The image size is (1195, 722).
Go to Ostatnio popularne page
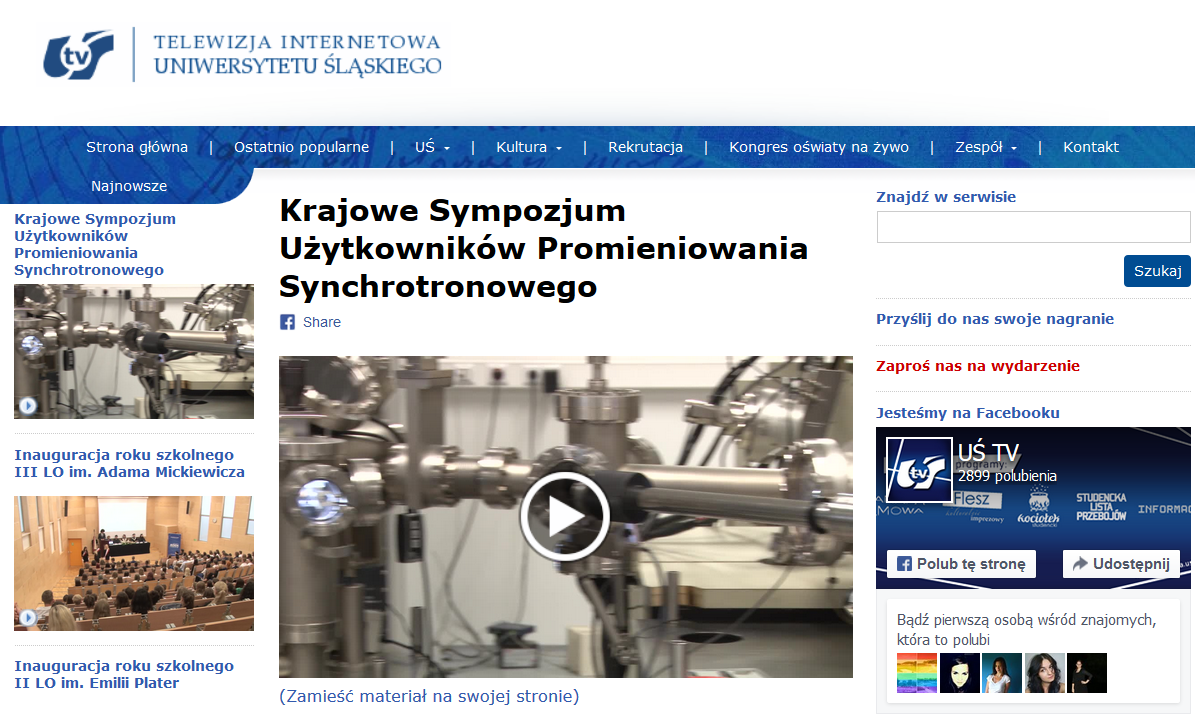[x=301, y=147]
